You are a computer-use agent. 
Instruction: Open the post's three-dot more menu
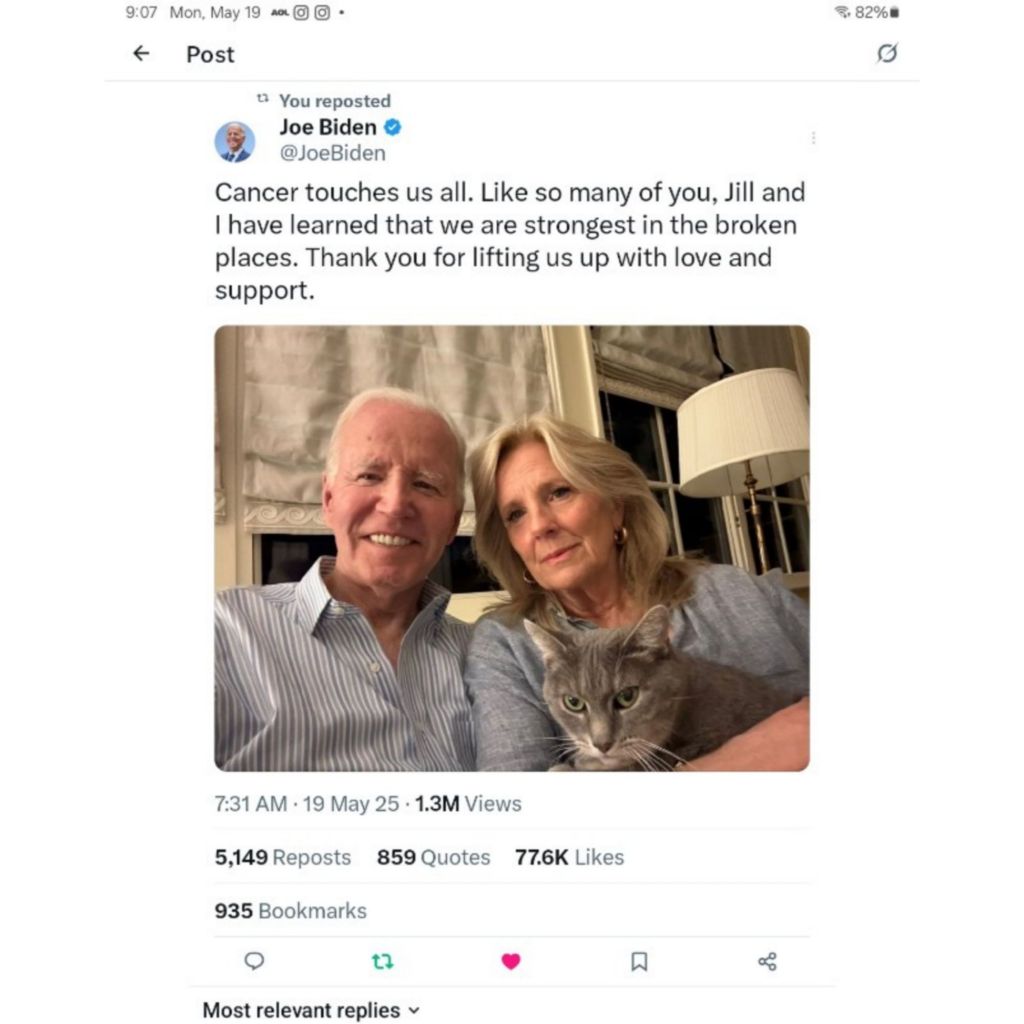coord(813,138)
